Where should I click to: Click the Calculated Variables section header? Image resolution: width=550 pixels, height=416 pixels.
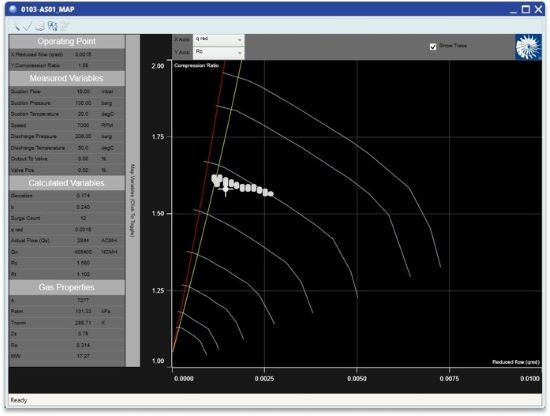tap(67, 183)
